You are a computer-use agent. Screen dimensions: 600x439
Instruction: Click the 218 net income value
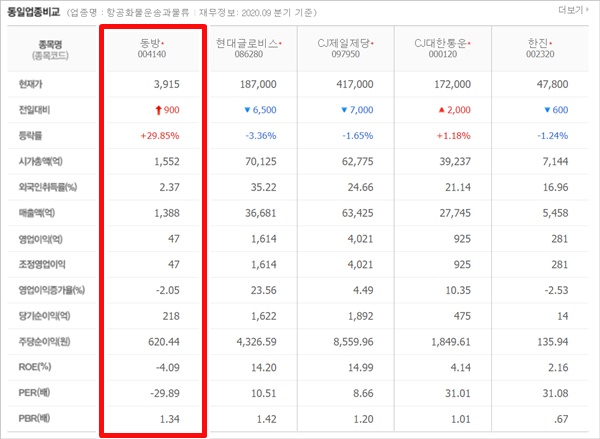(x=171, y=316)
